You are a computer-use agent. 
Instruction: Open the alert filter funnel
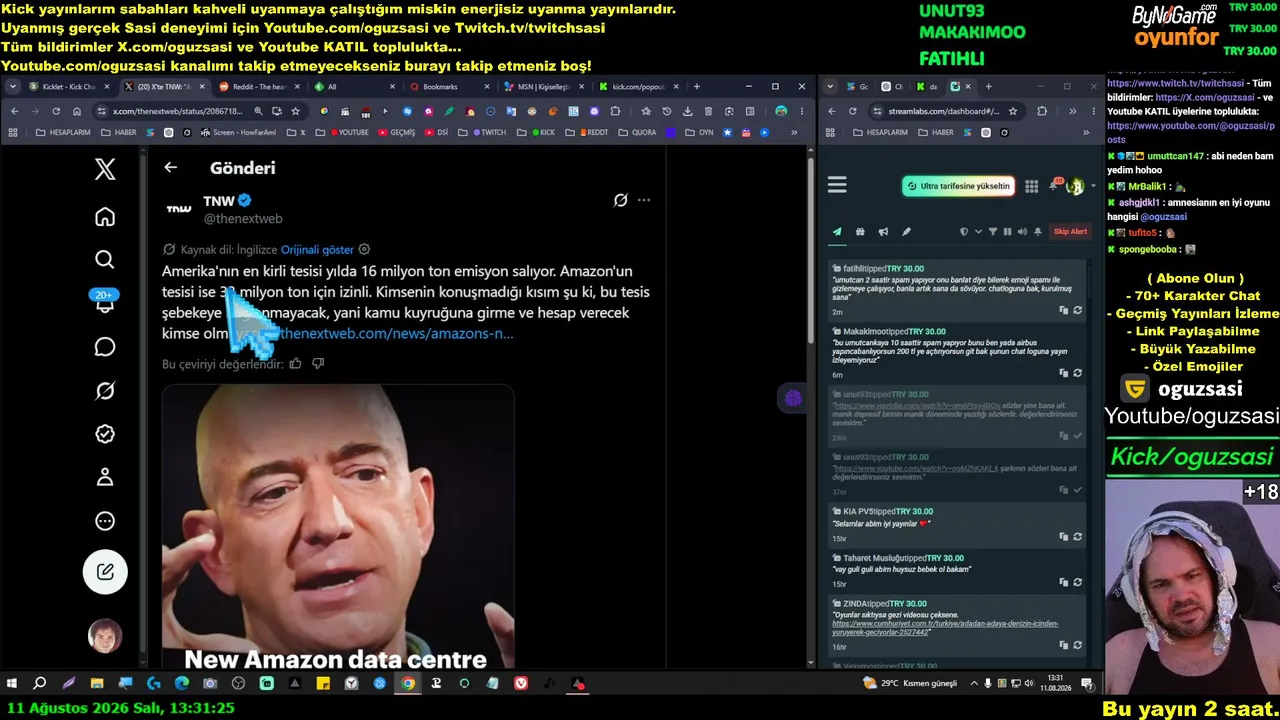(x=993, y=232)
